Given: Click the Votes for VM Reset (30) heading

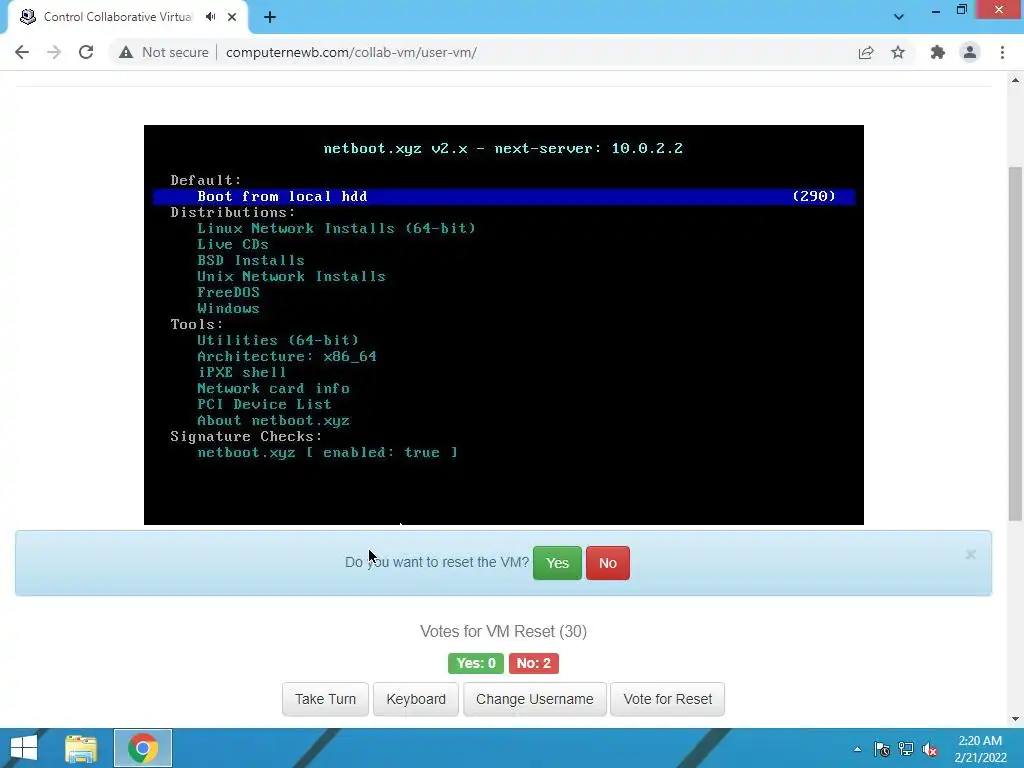Looking at the screenshot, I should tap(504, 632).
